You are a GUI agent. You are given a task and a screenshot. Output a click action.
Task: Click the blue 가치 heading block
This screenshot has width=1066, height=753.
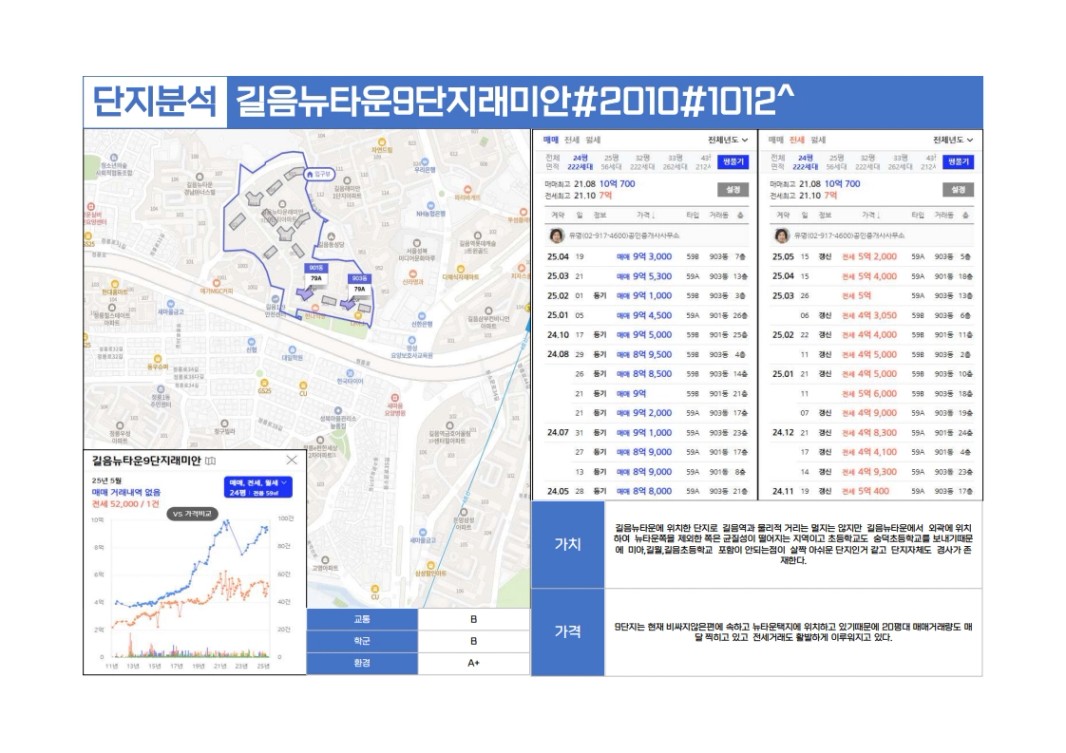coord(568,544)
